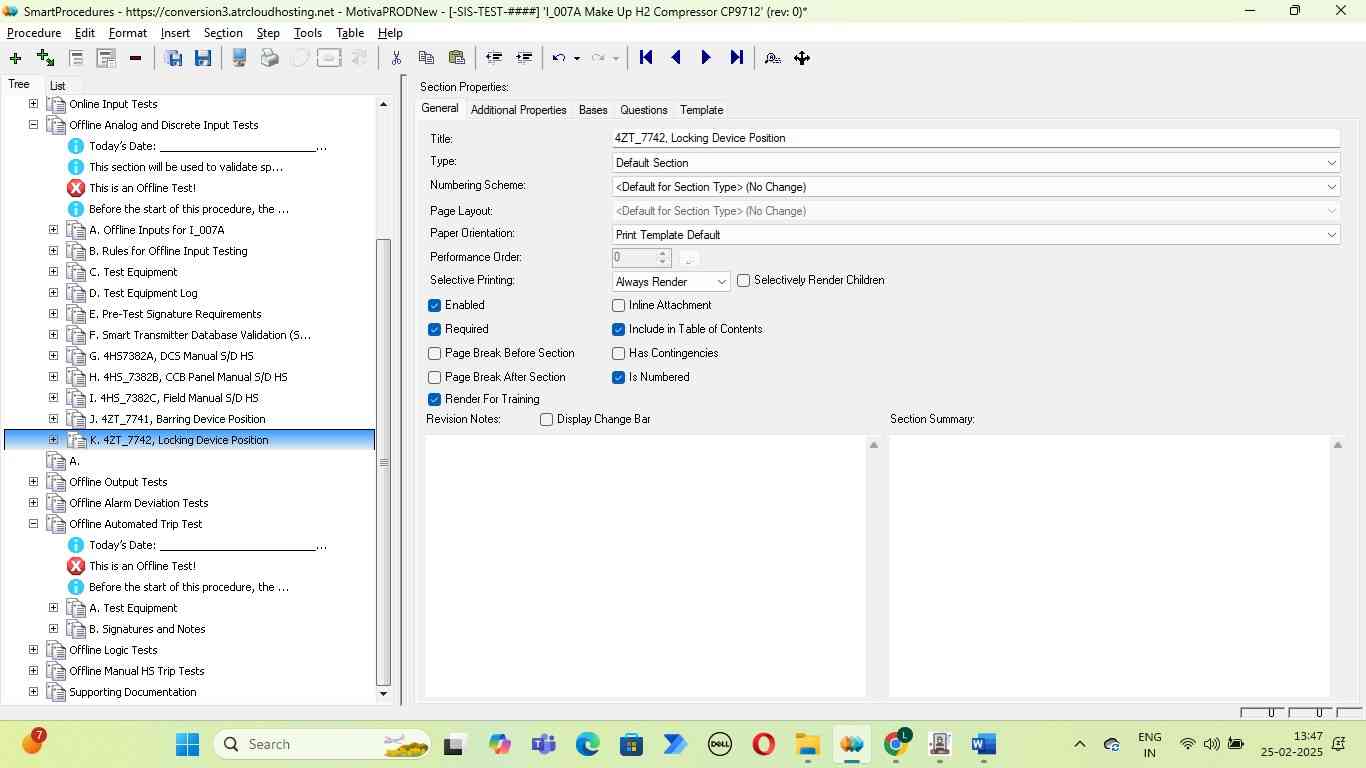Open Microsoft Word from taskbar
This screenshot has height=768, width=1366.
click(x=984, y=744)
